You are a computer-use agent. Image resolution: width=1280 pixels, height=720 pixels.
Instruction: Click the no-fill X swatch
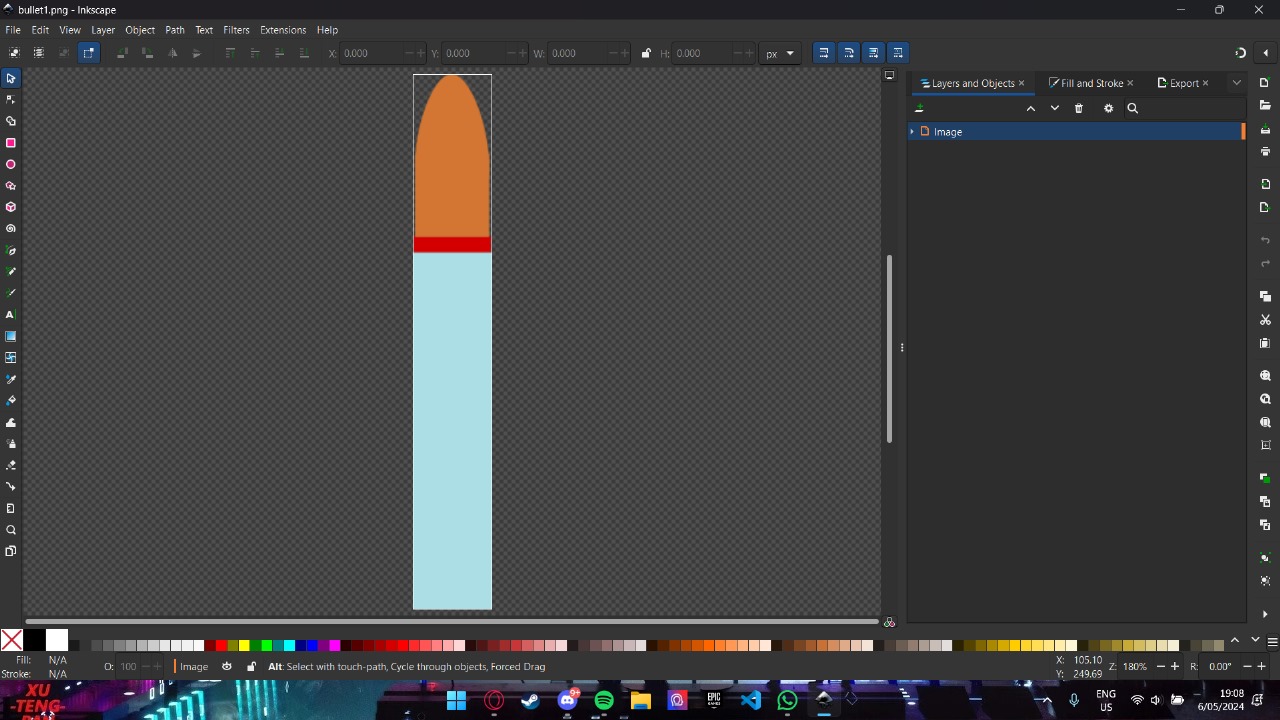pos(11,641)
